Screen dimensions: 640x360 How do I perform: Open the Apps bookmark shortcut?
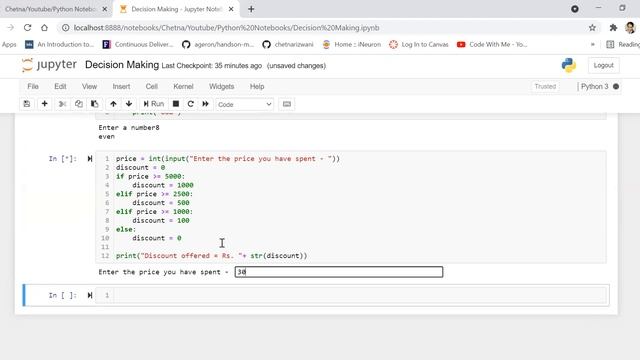point(9,44)
